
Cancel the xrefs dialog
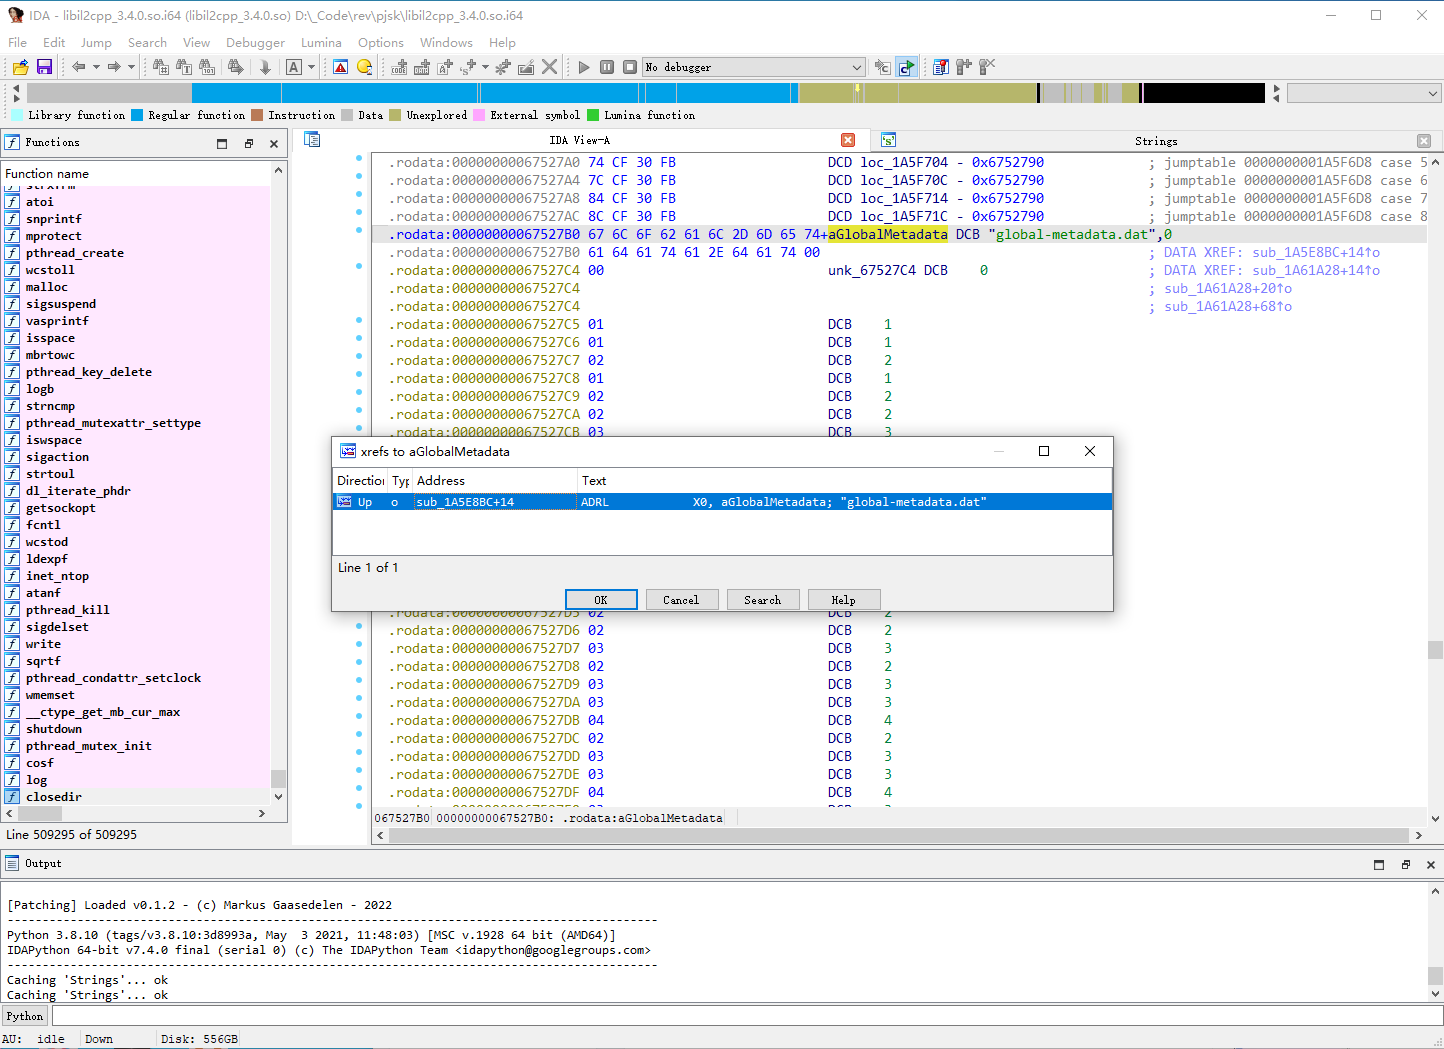tap(680, 600)
